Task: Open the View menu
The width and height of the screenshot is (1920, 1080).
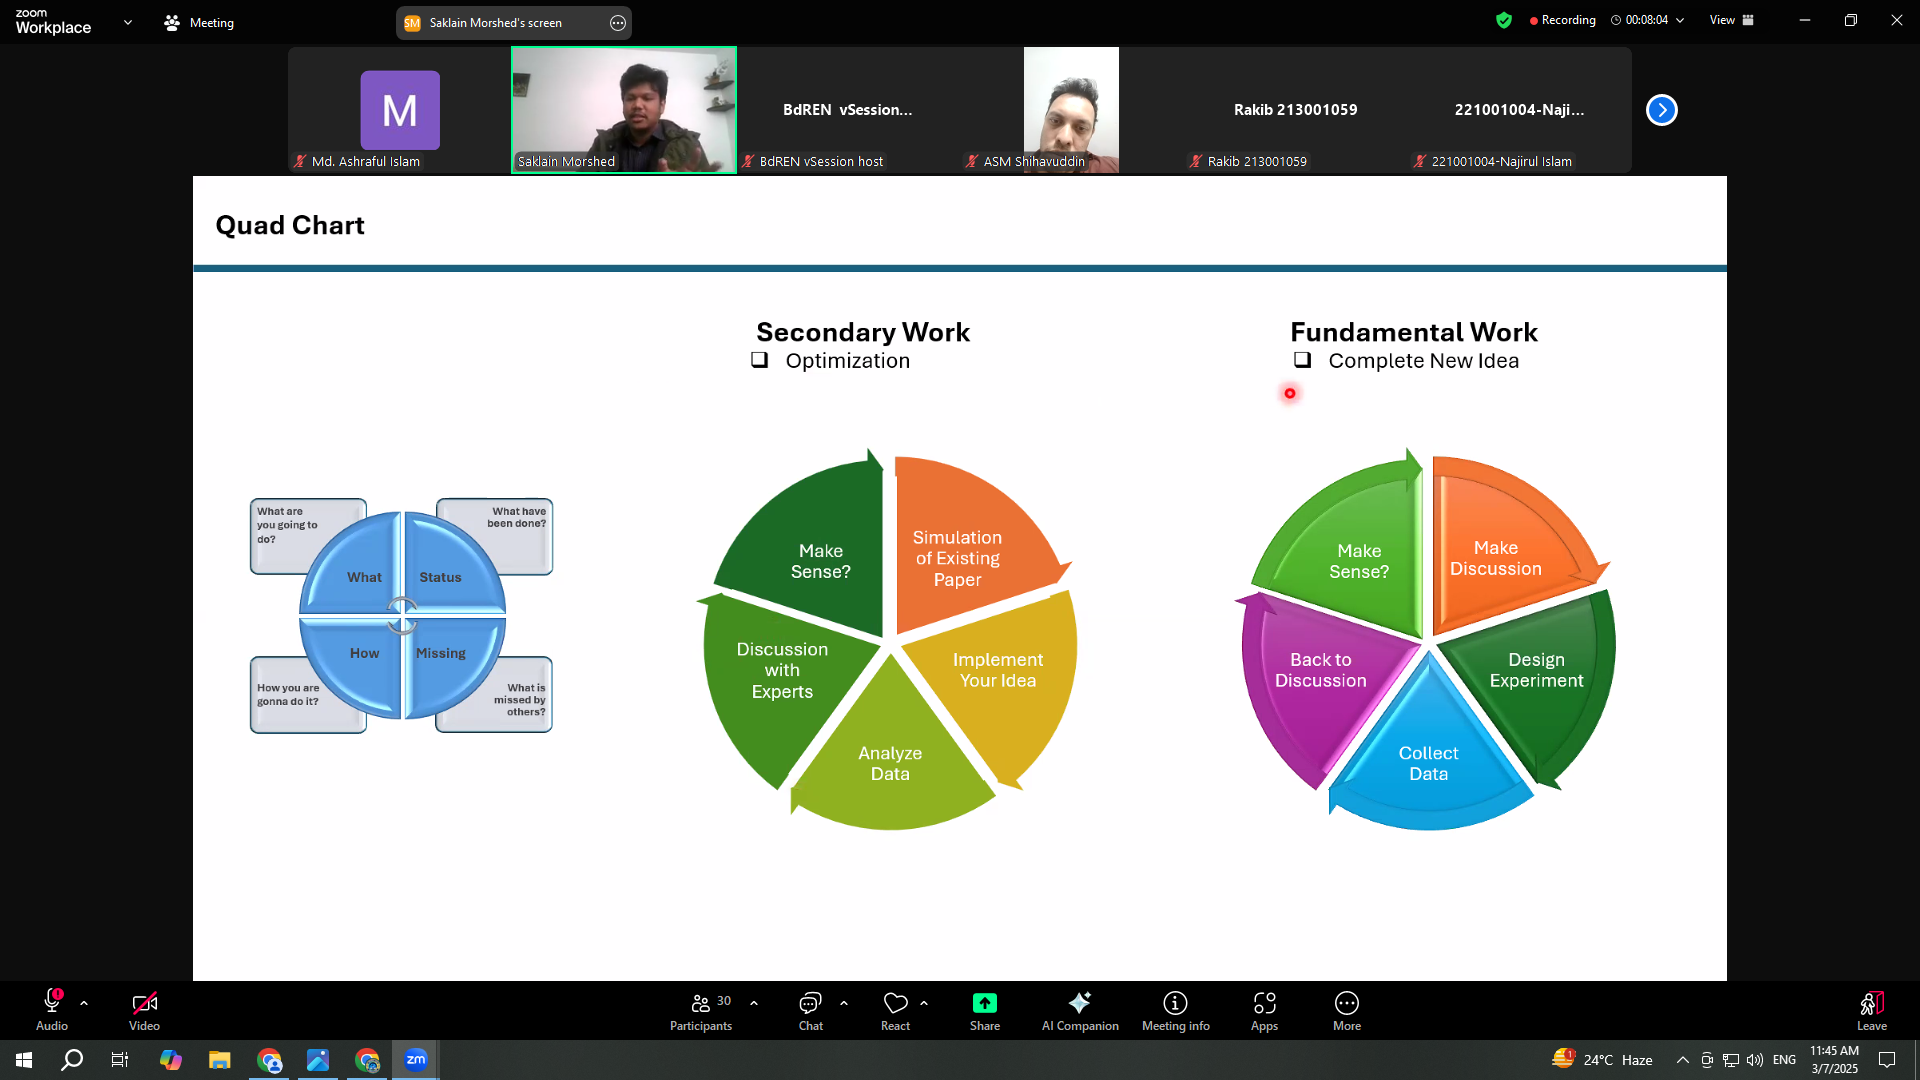Action: pos(1731,20)
